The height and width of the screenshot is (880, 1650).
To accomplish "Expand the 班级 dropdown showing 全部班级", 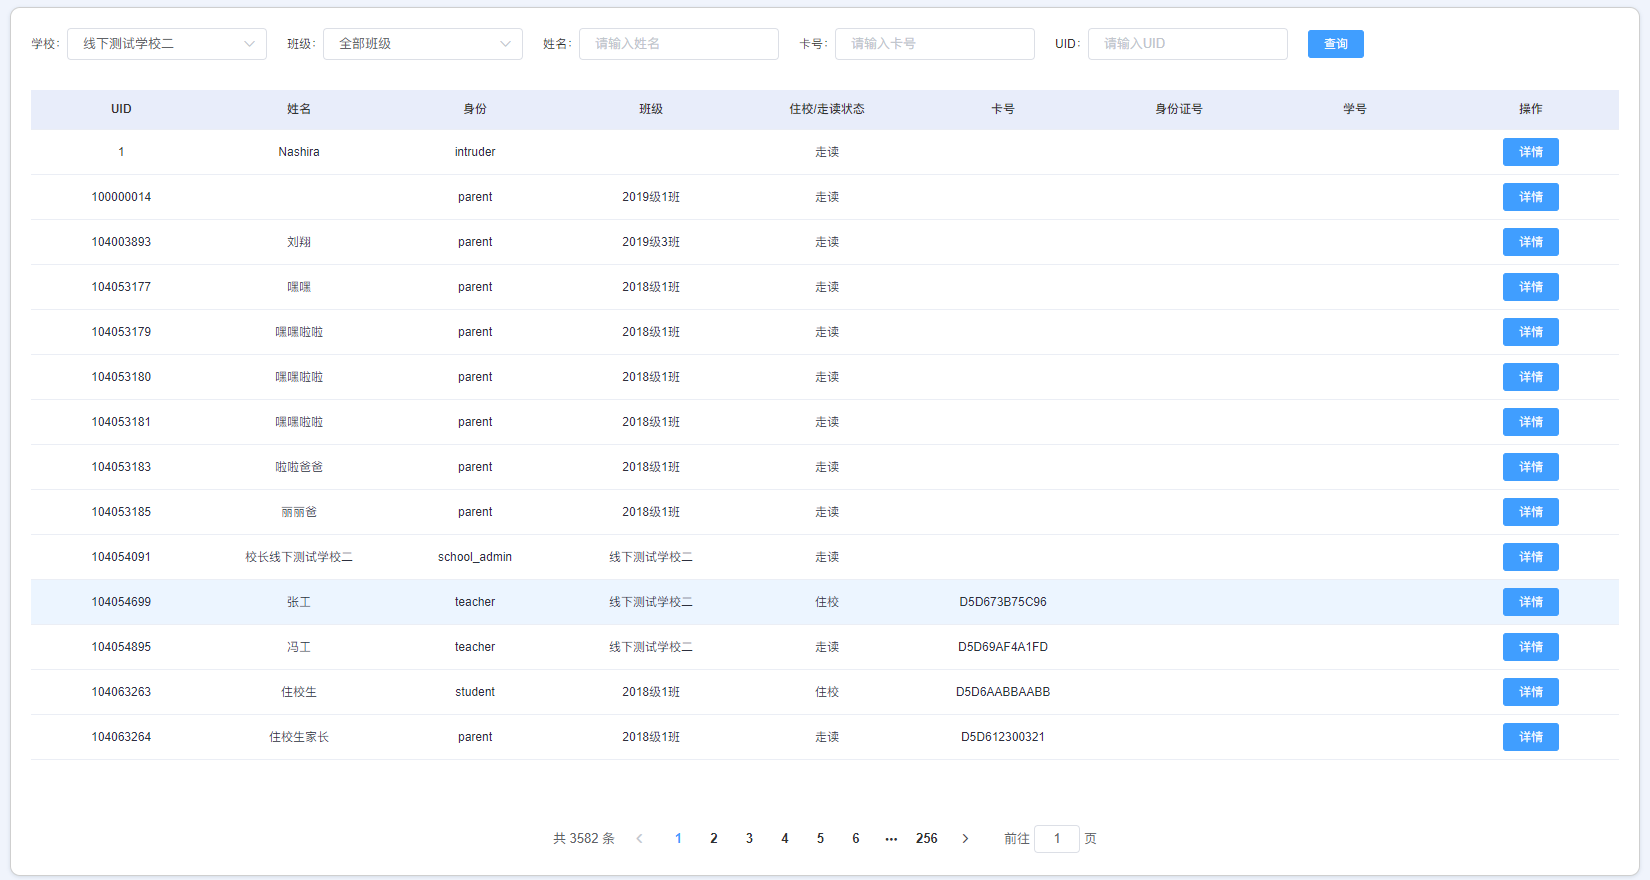I will (x=423, y=44).
